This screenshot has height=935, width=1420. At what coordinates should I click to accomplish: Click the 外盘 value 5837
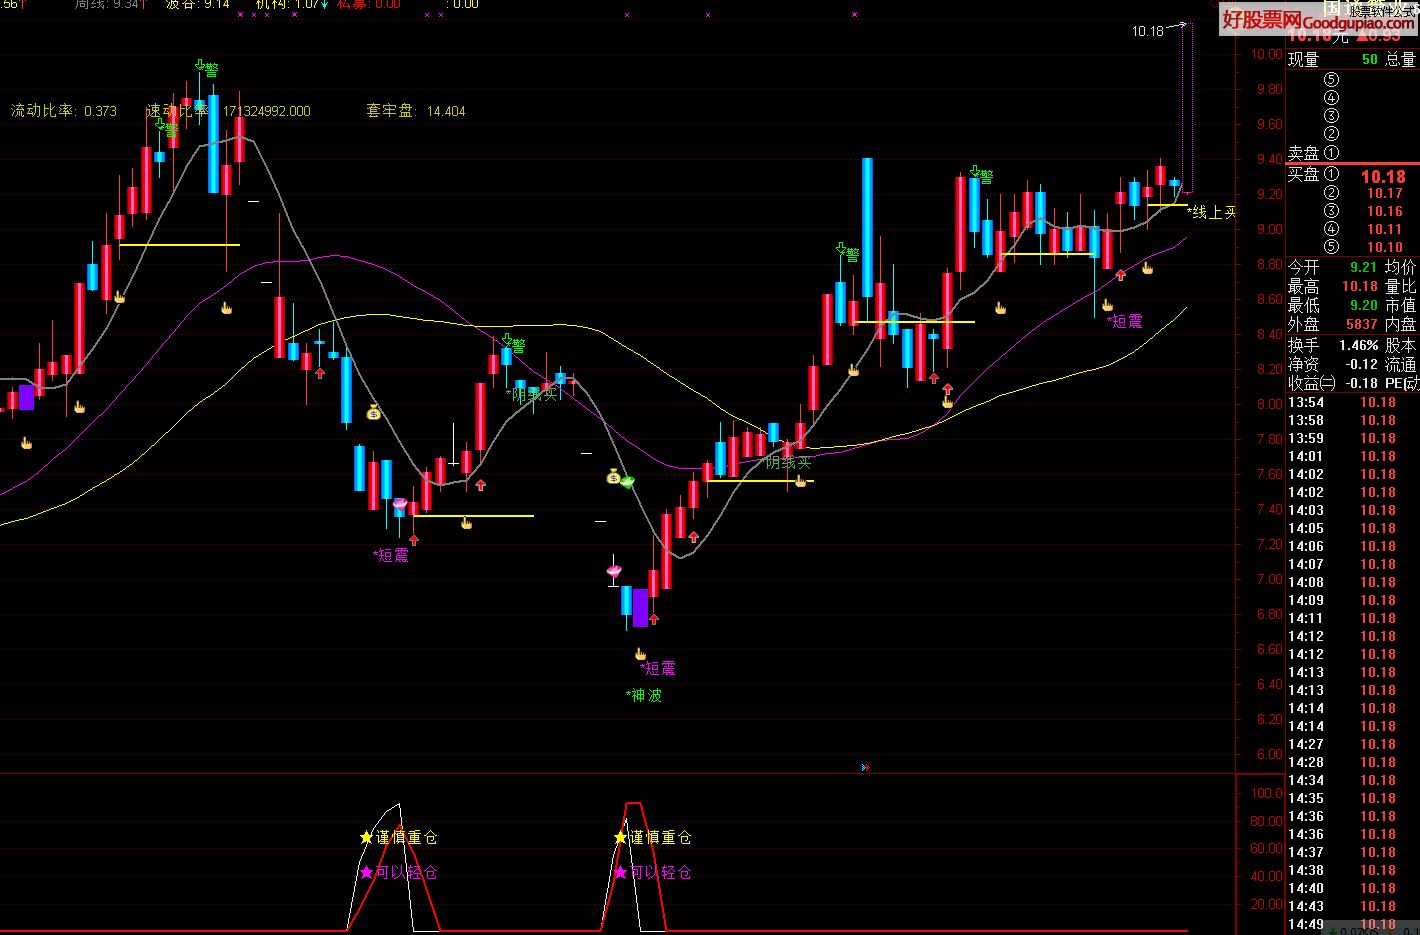(1361, 324)
